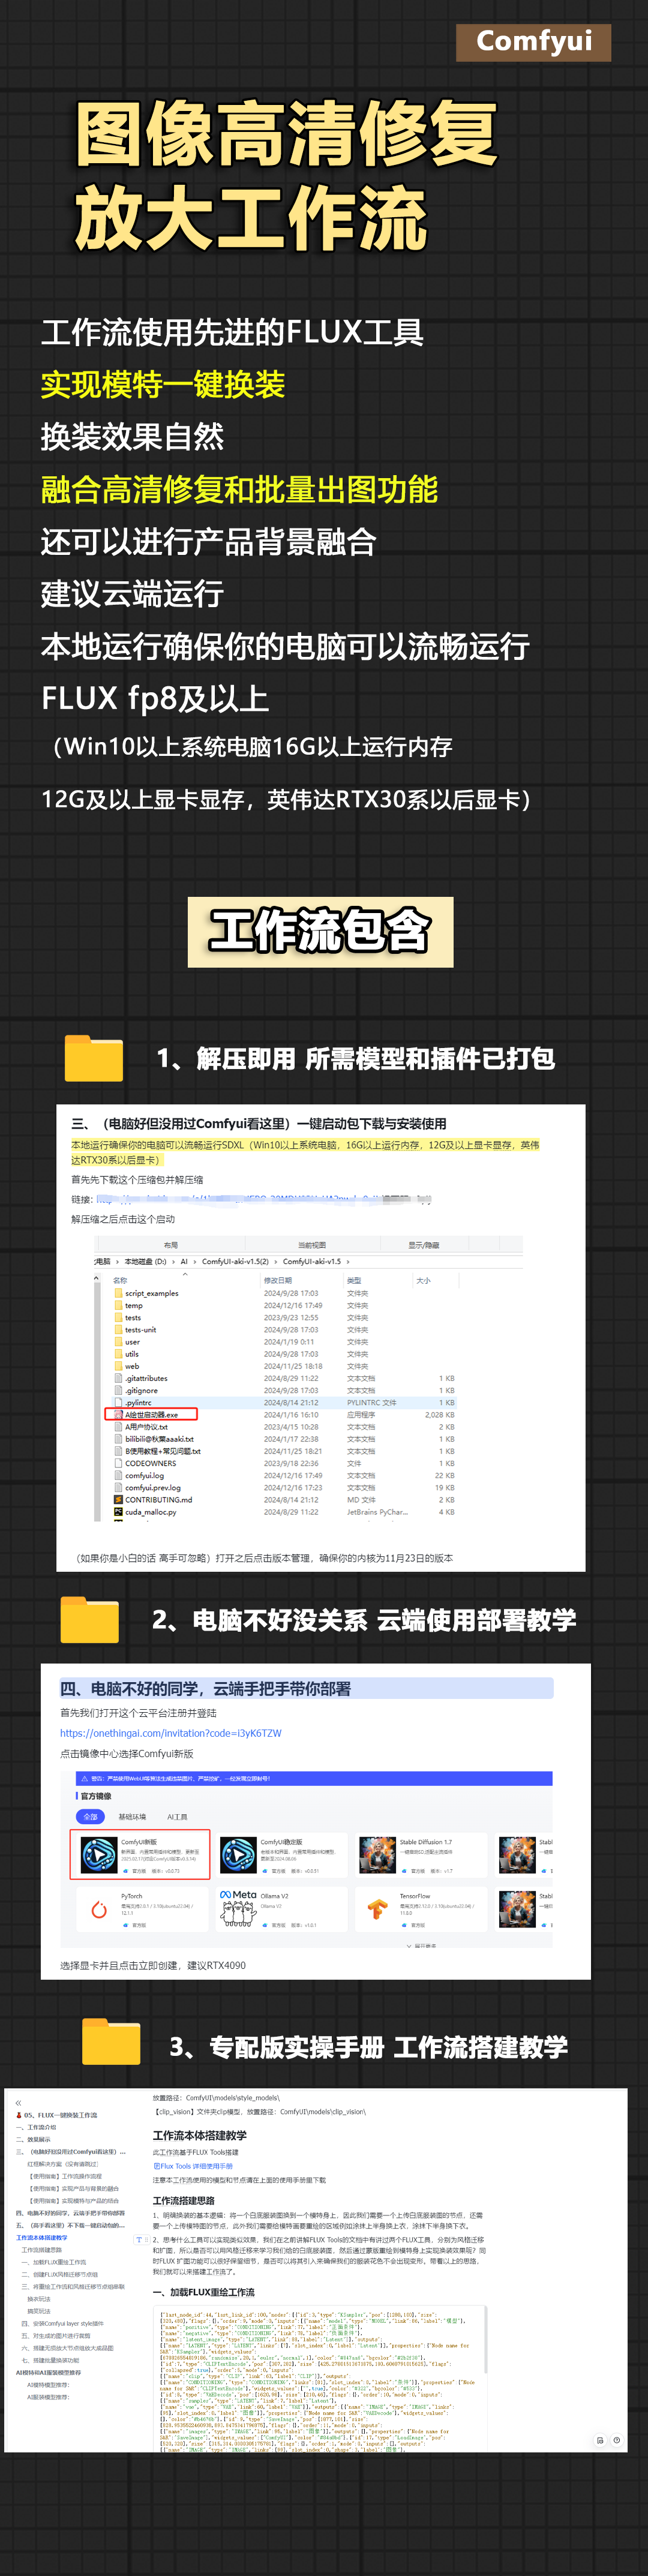Sort files by the 名称 column header
This screenshot has height=2576, width=648.
(120, 1280)
